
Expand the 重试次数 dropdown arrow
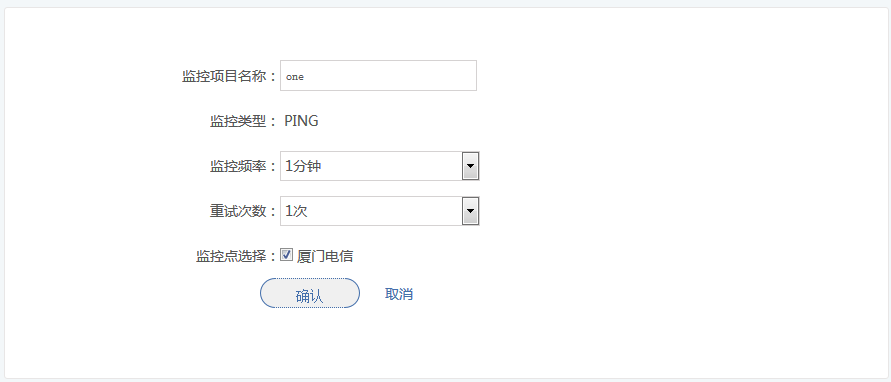(x=471, y=211)
